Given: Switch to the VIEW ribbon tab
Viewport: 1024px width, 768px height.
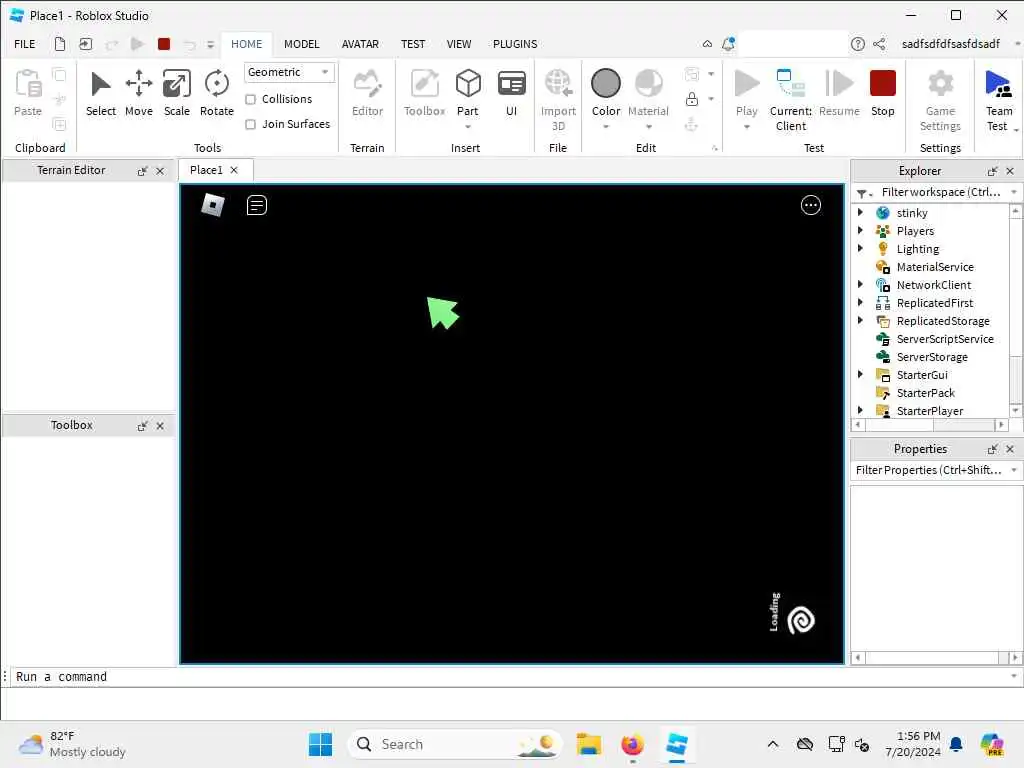Looking at the screenshot, I should [458, 44].
